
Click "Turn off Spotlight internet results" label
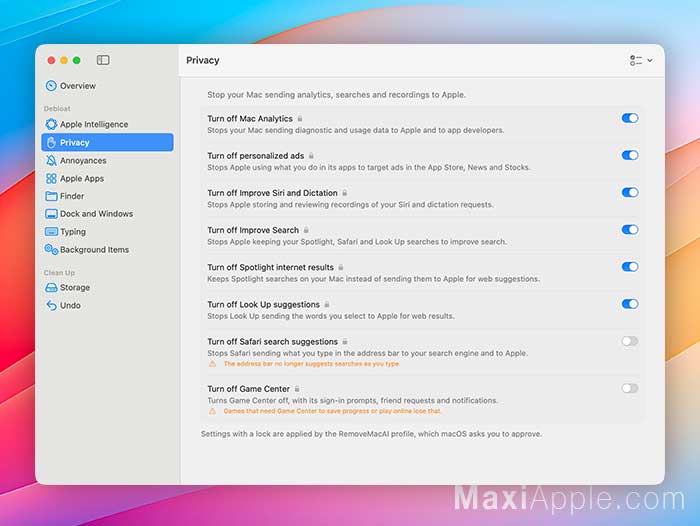(271, 267)
